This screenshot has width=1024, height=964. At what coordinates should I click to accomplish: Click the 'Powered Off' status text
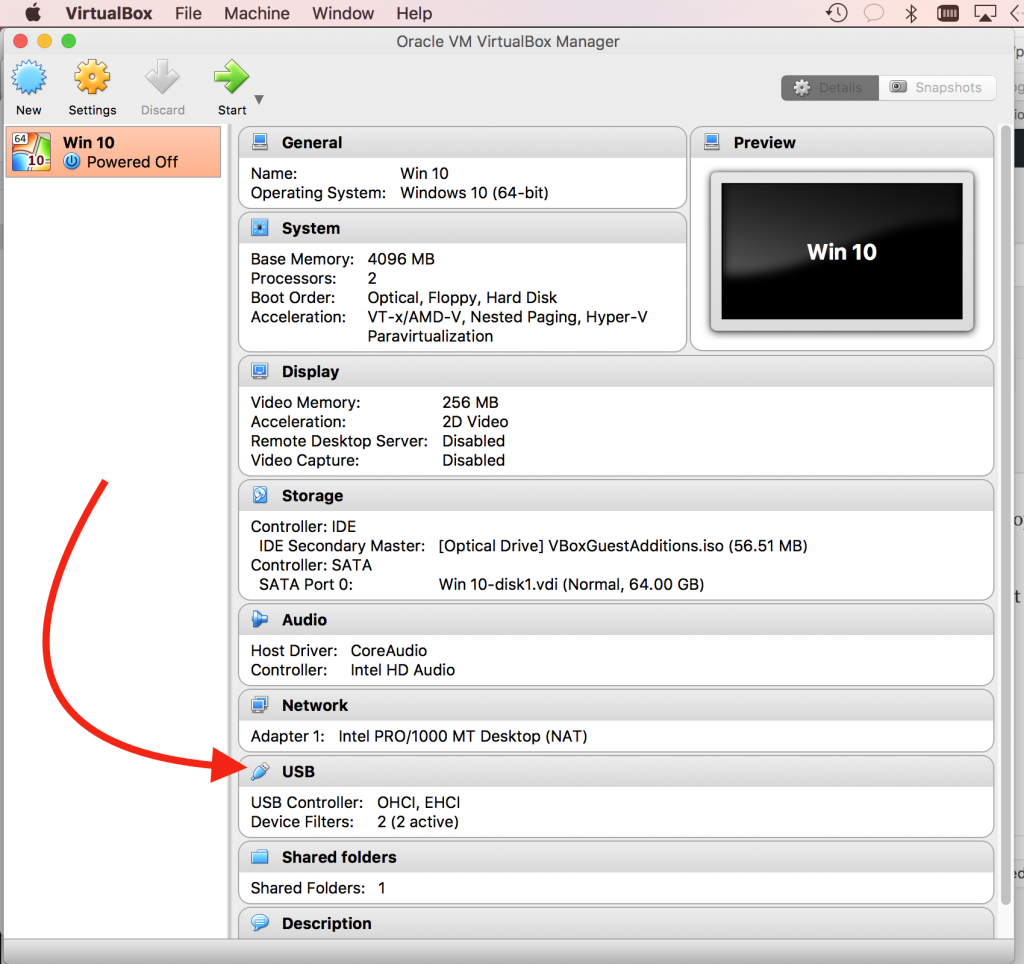(132, 162)
